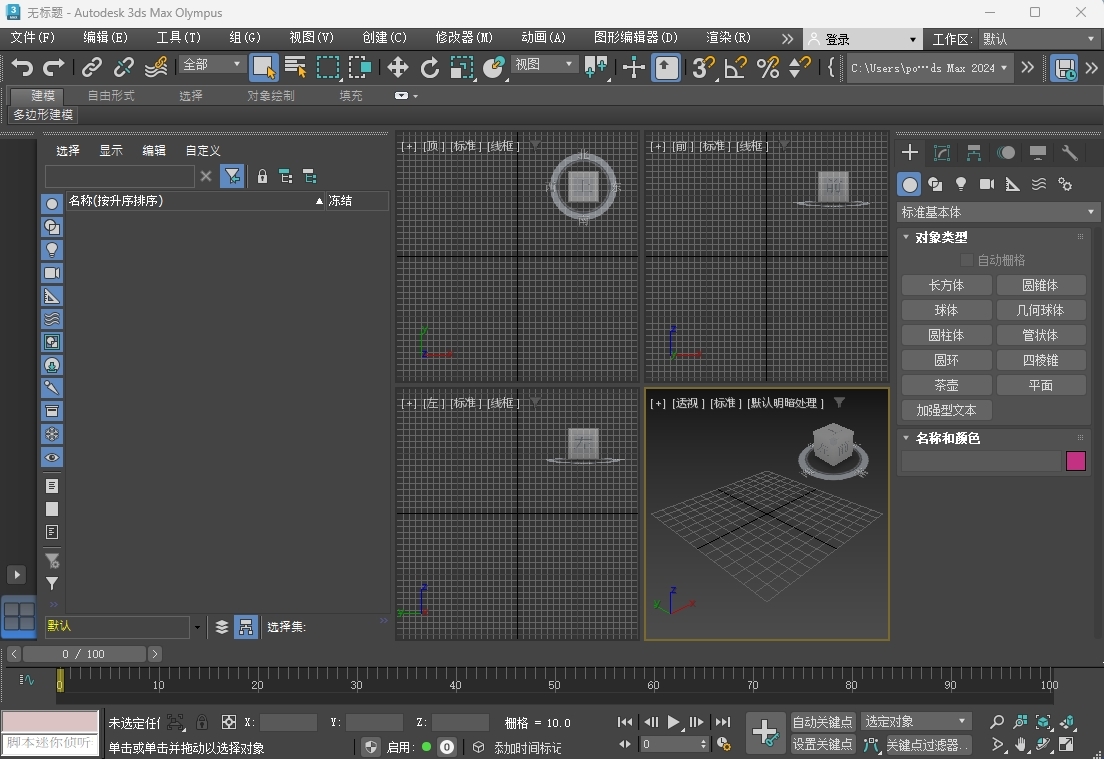The width and height of the screenshot is (1104, 759).
Task: Open the Modify panel tab icon
Action: (x=941, y=153)
